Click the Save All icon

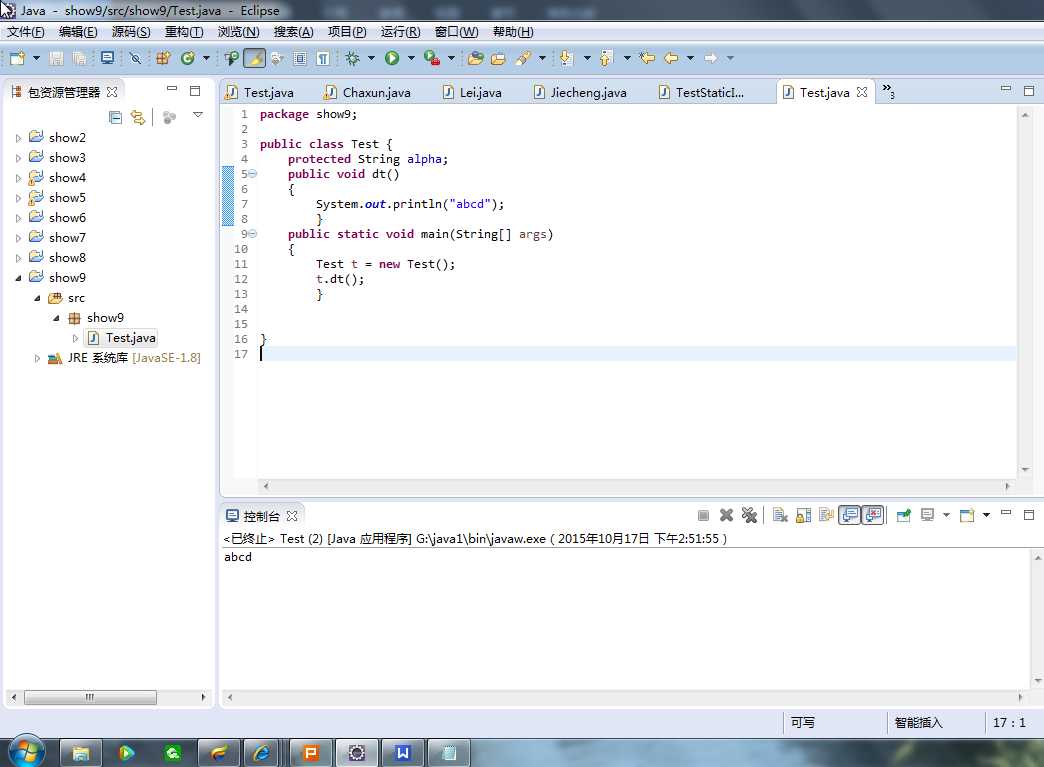pos(79,59)
